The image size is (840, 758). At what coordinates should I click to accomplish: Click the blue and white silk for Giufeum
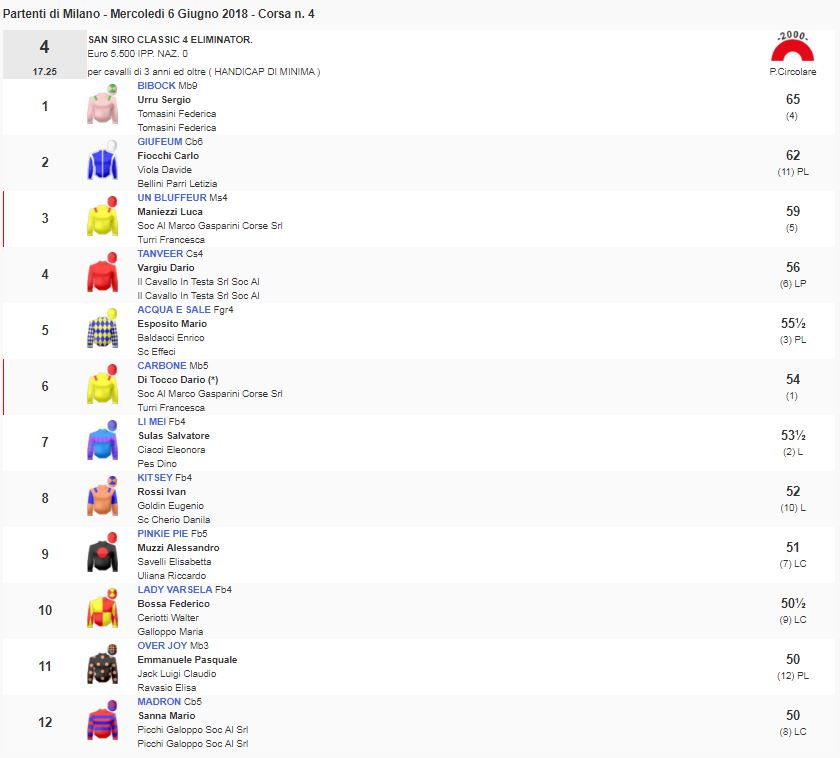[x=102, y=162]
